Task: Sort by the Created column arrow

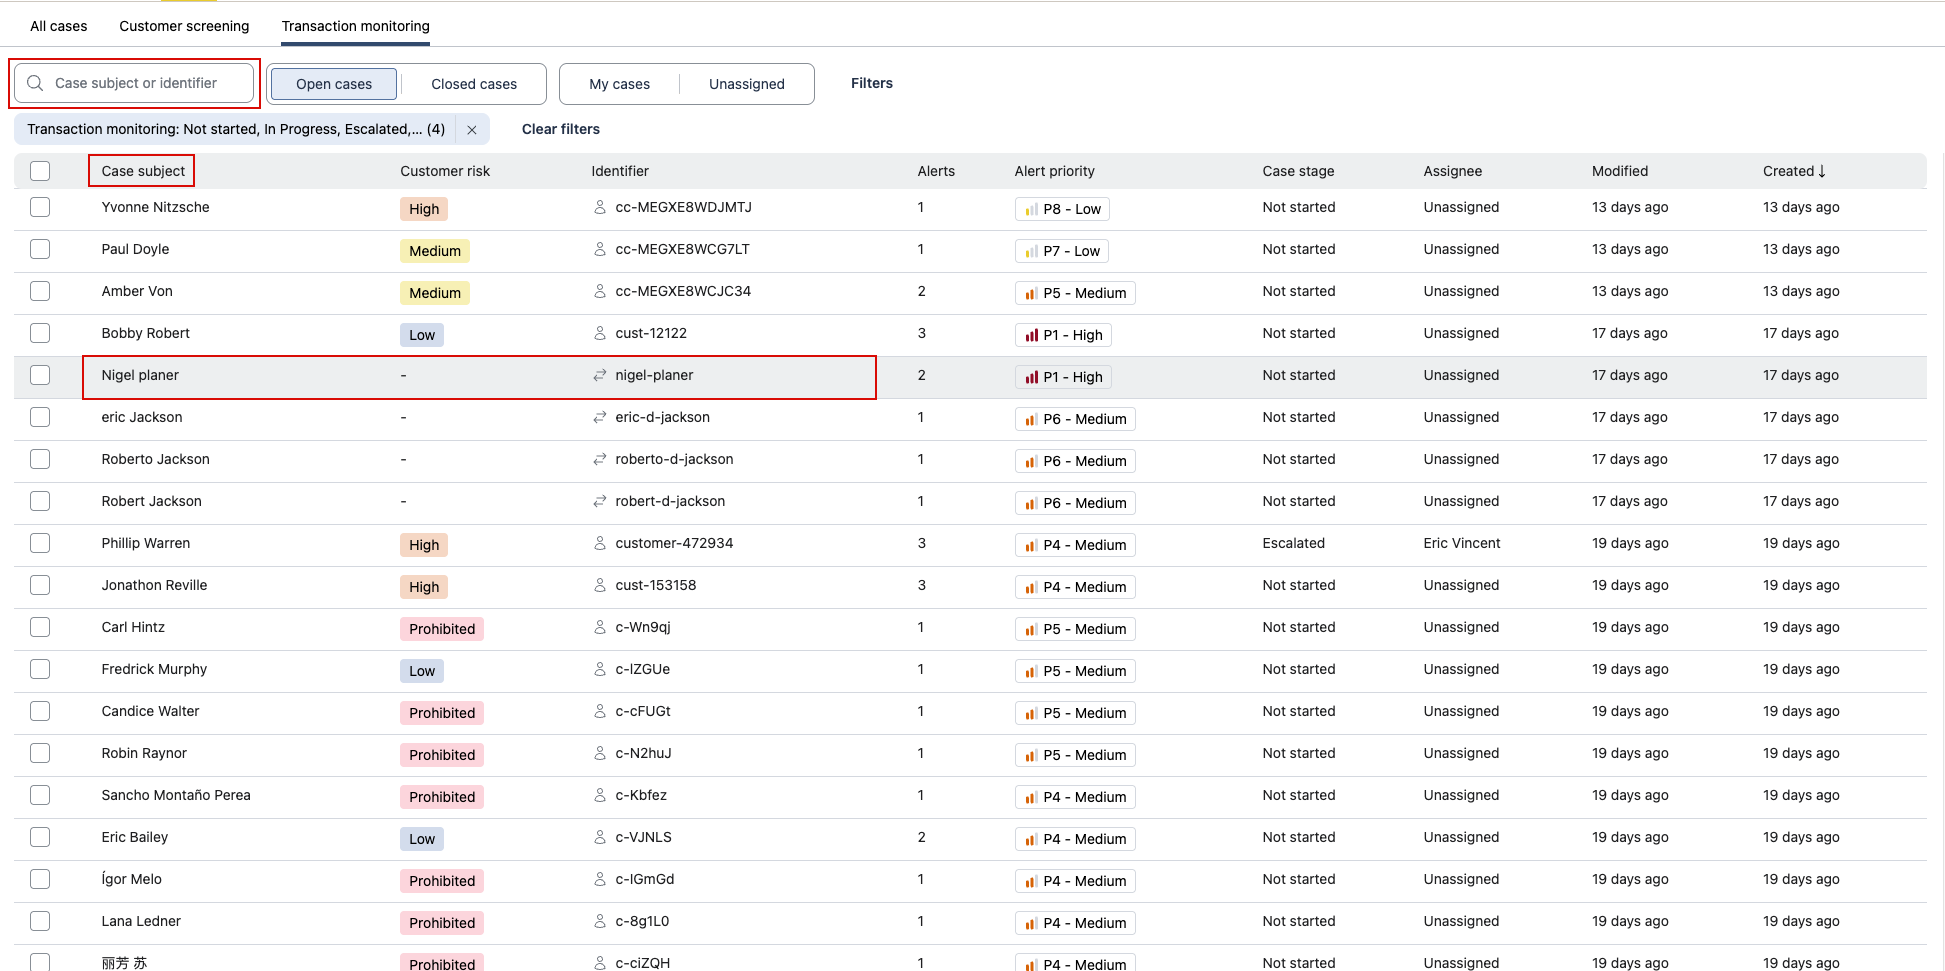Action: click(x=1822, y=171)
